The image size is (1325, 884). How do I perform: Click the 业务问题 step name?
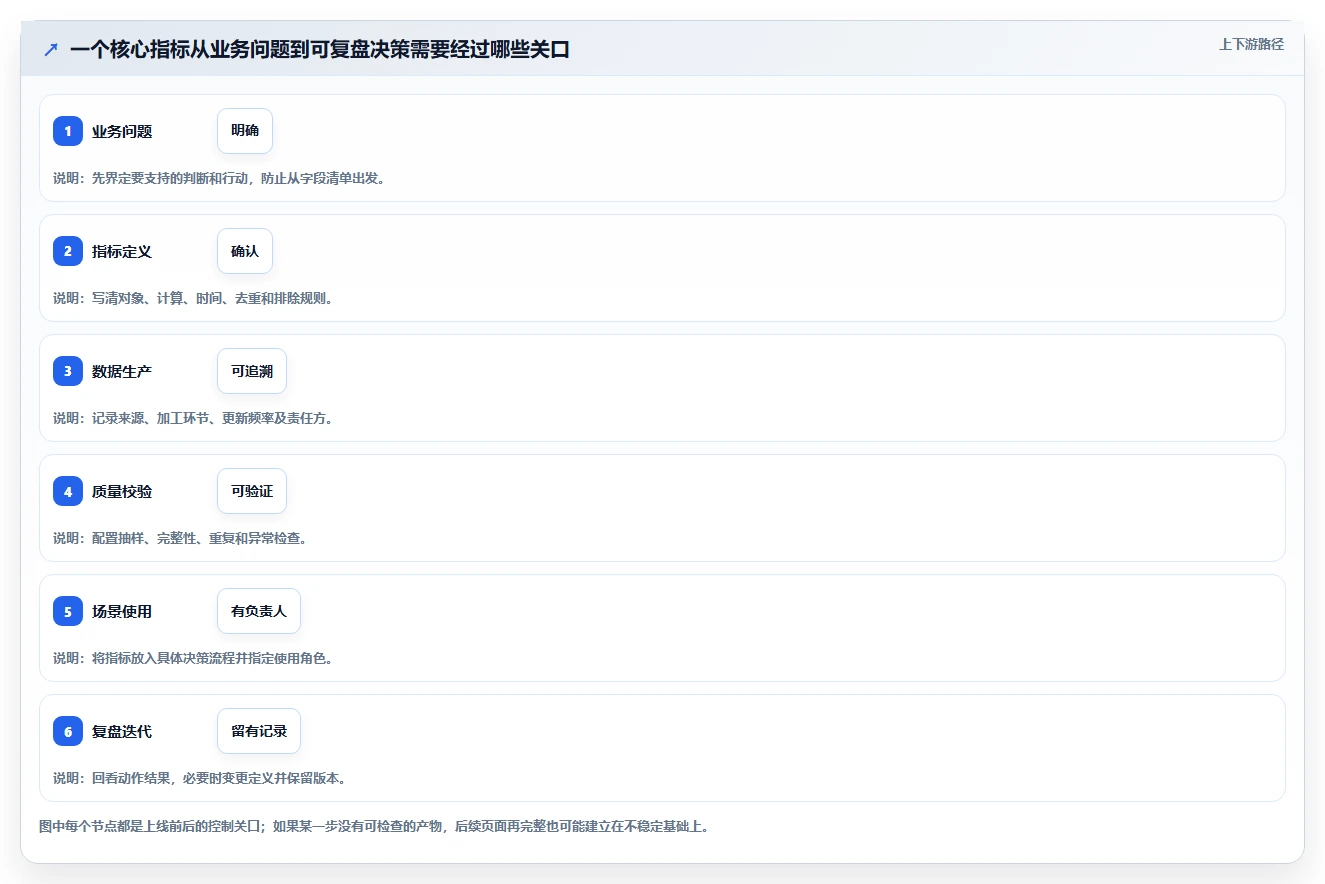pos(122,131)
